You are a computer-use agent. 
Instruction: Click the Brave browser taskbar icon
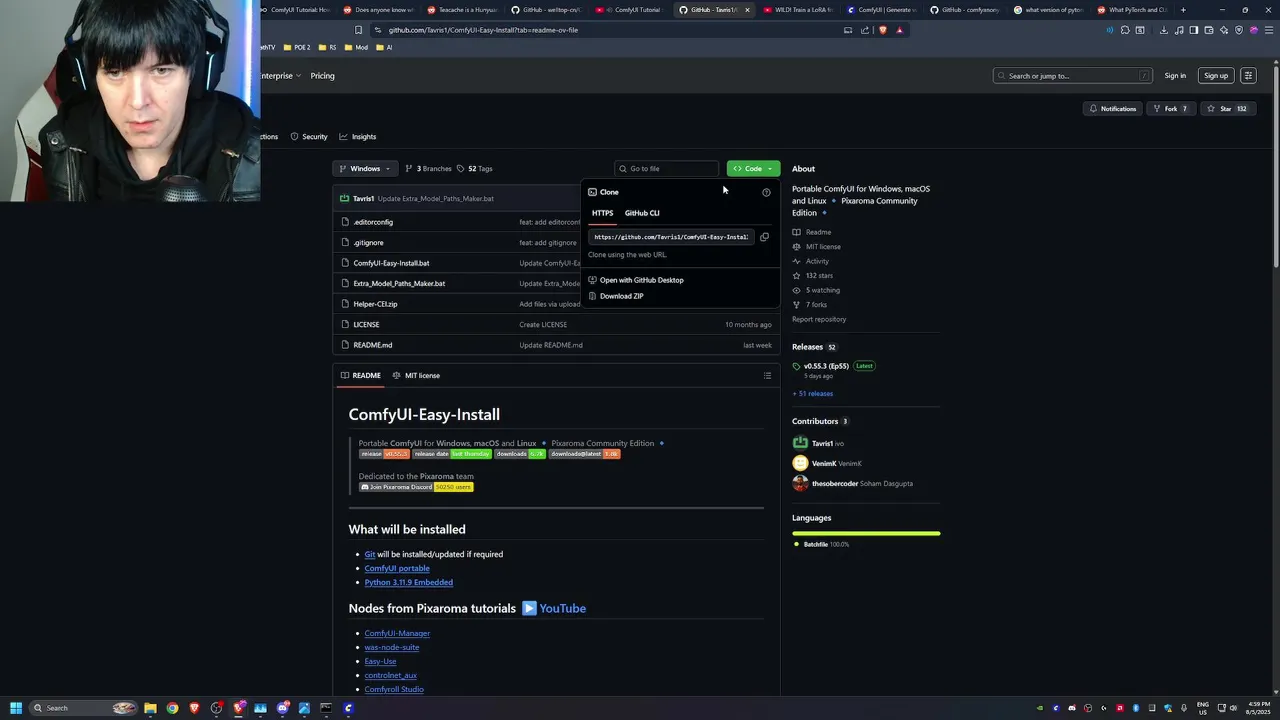click(x=194, y=708)
